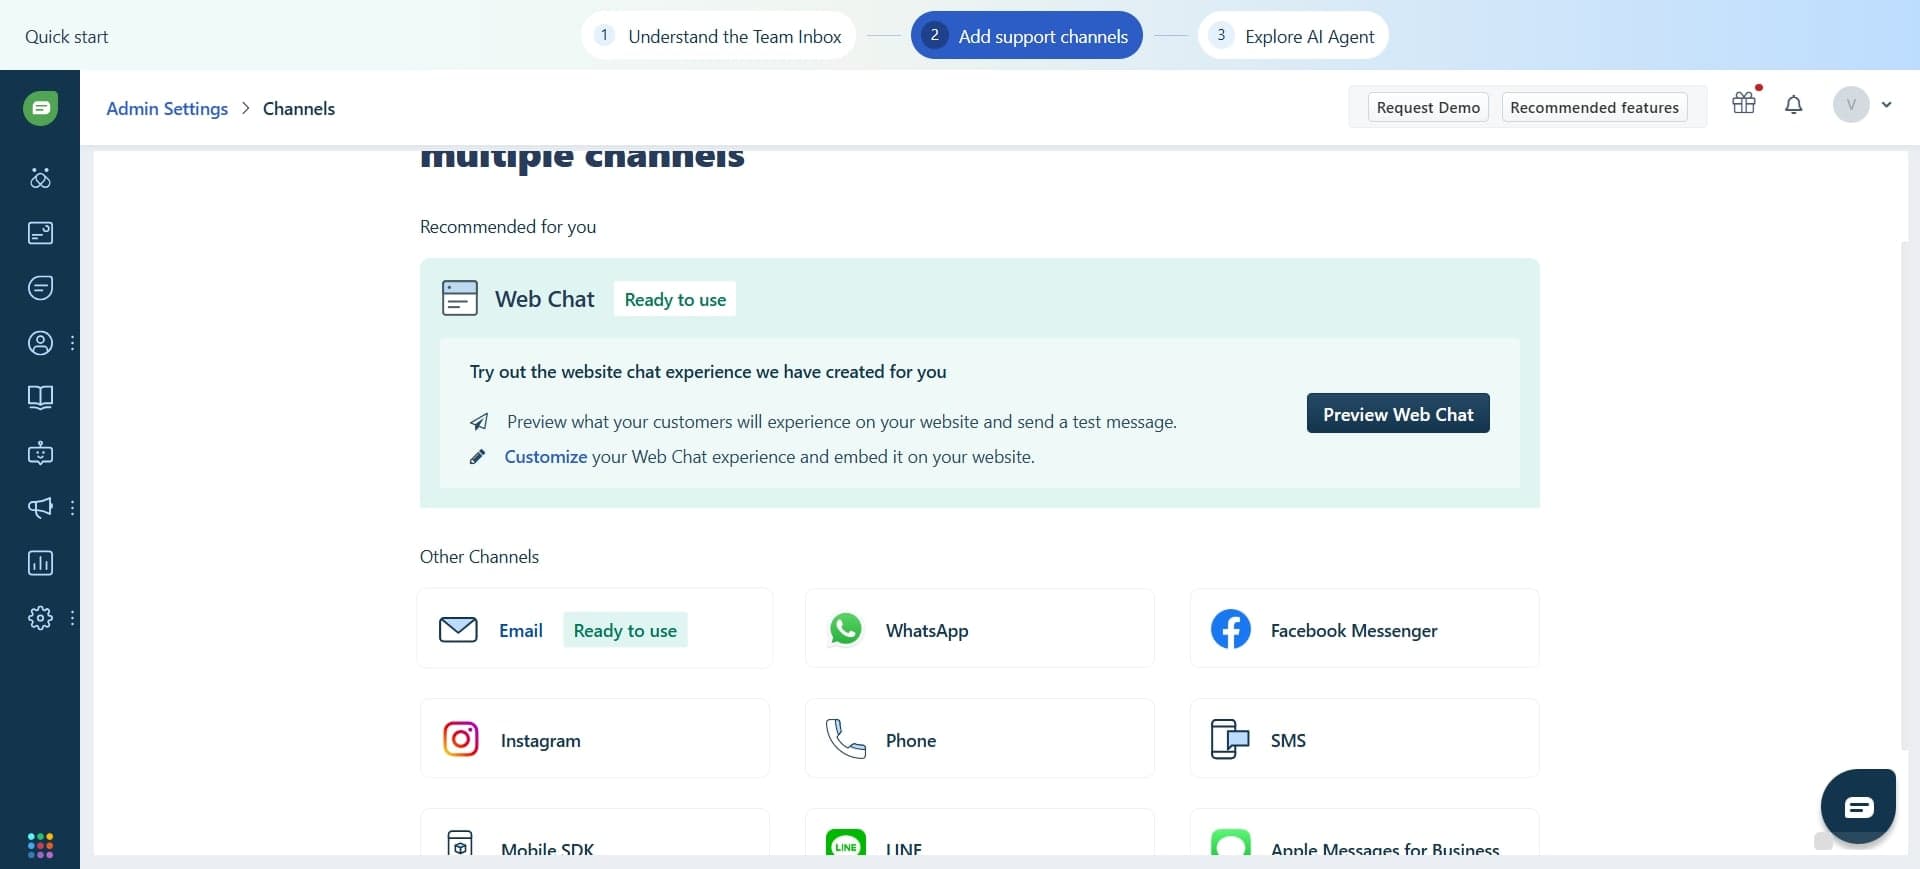Open the notifications bell icon
This screenshot has width=1920, height=869.
point(1794,105)
